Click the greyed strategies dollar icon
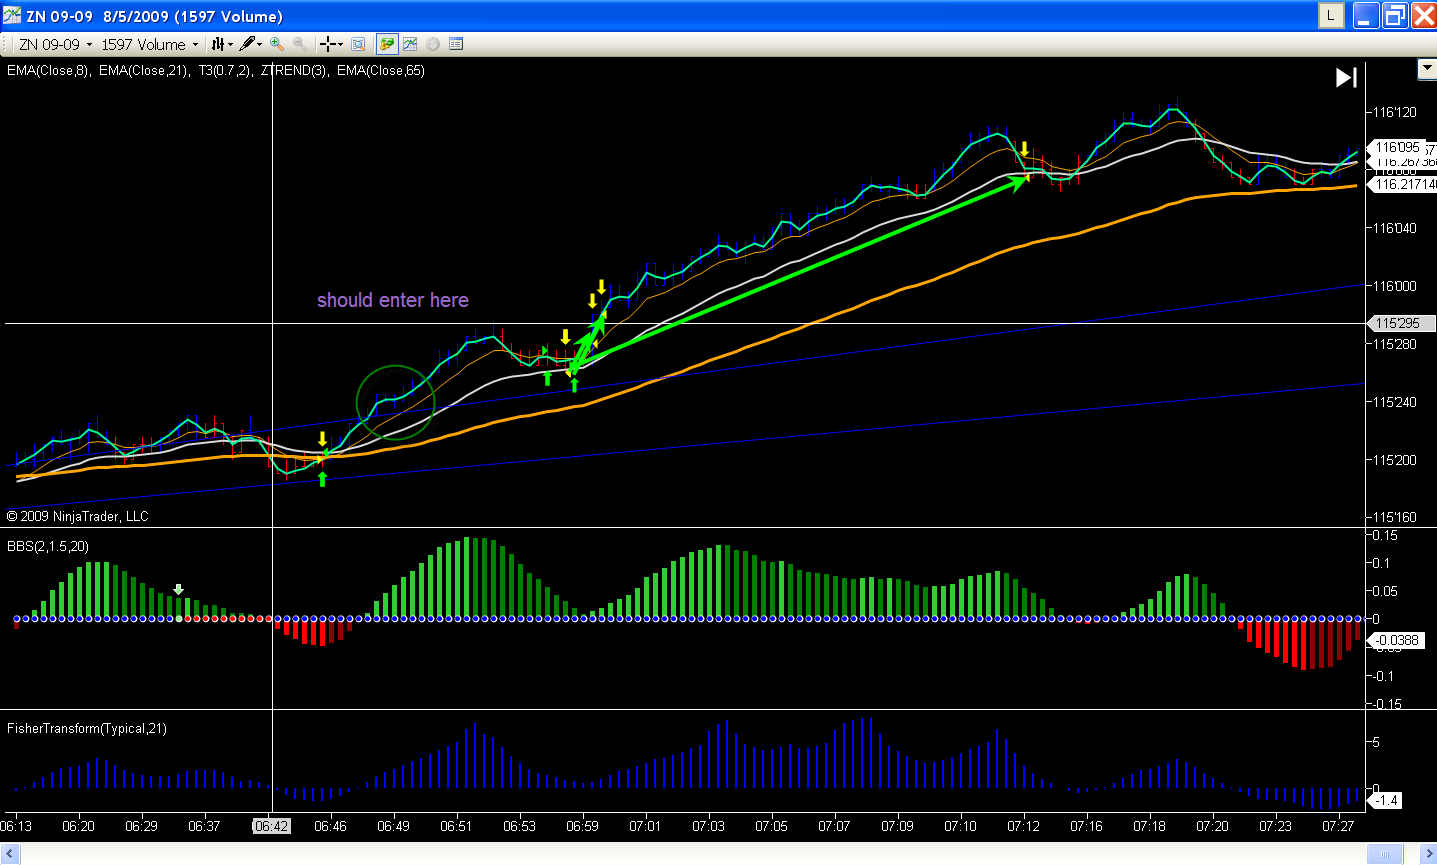Viewport: 1437px width, 865px height. (x=433, y=44)
